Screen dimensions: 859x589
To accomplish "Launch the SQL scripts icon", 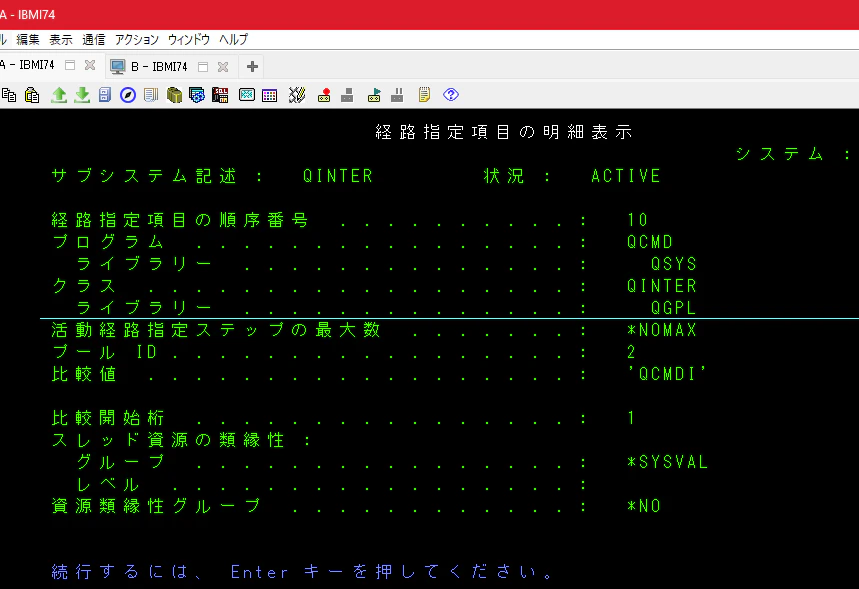I will coord(220,95).
